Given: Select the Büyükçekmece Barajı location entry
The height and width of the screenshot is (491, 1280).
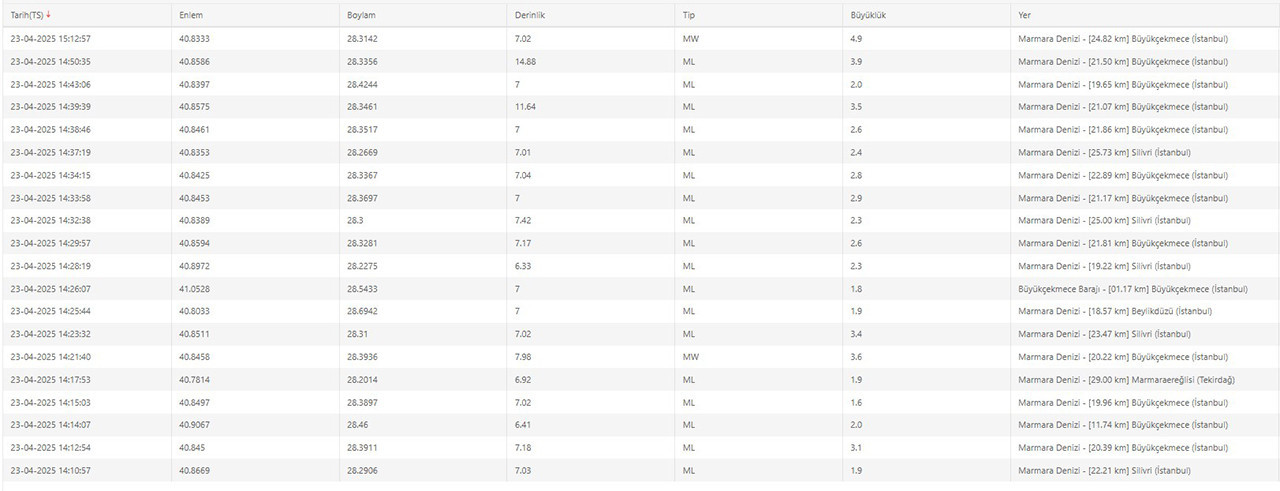Looking at the screenshot, I should (1132, 289).
